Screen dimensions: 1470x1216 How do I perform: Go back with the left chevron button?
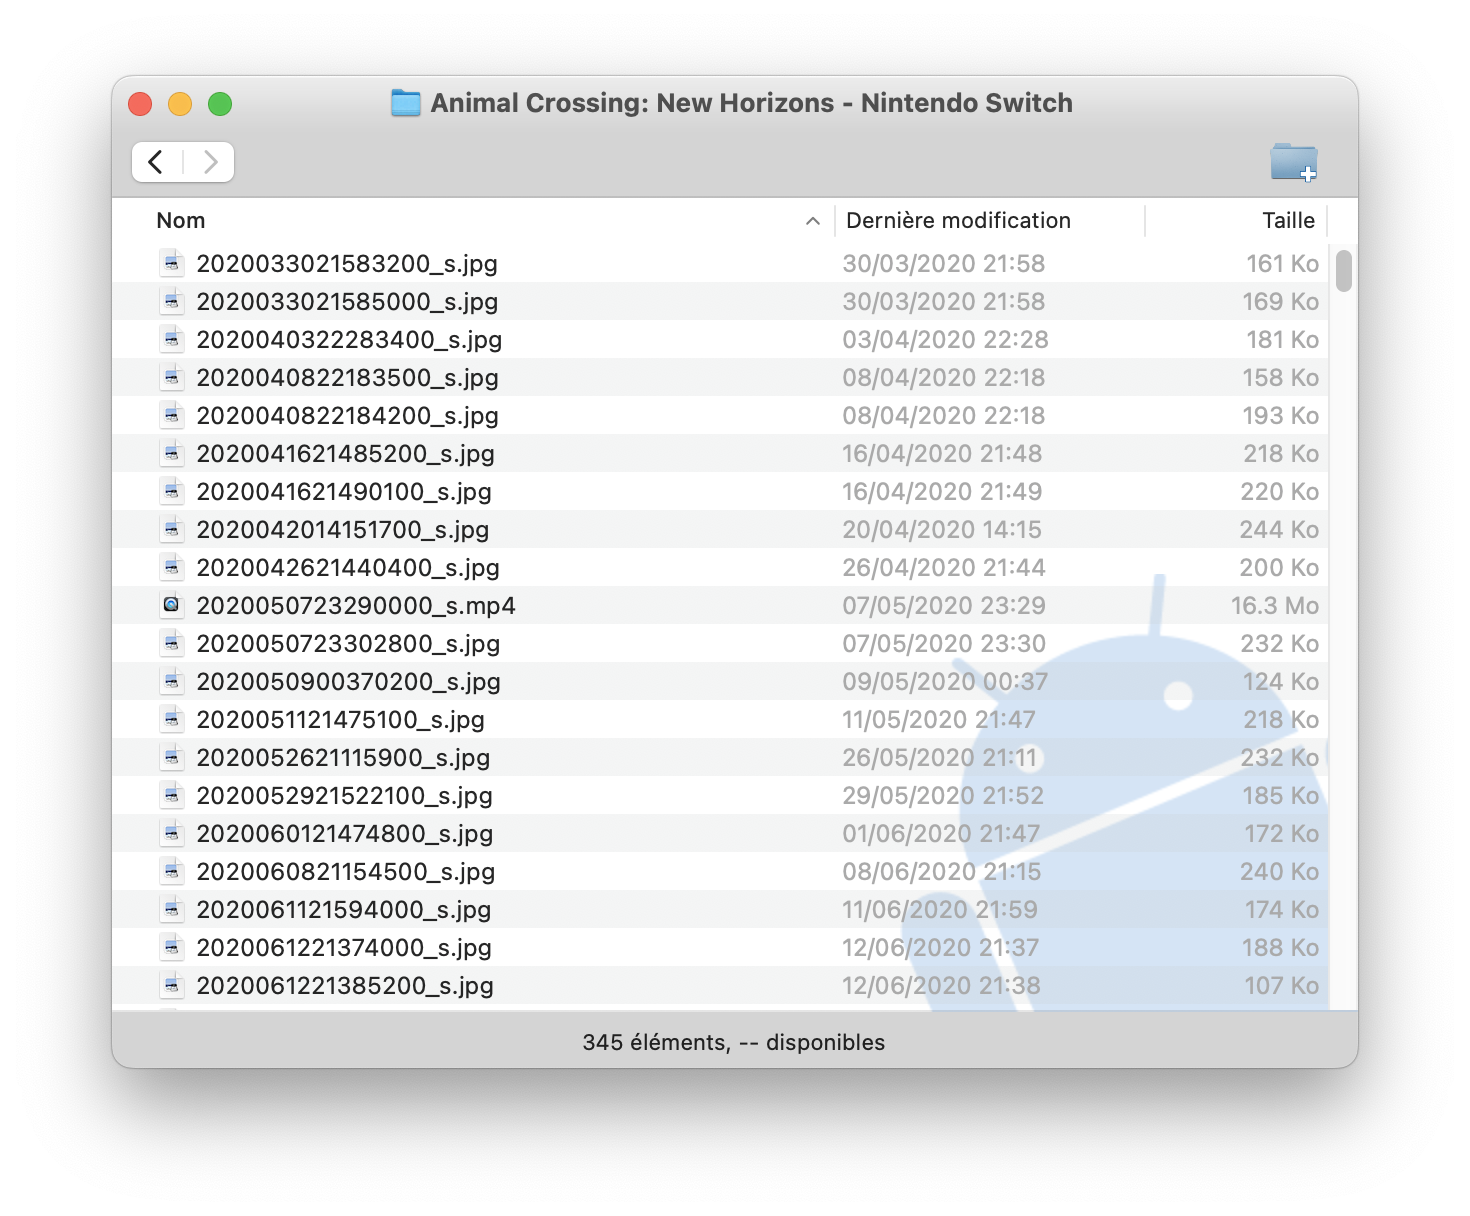(x=157, y=162)
